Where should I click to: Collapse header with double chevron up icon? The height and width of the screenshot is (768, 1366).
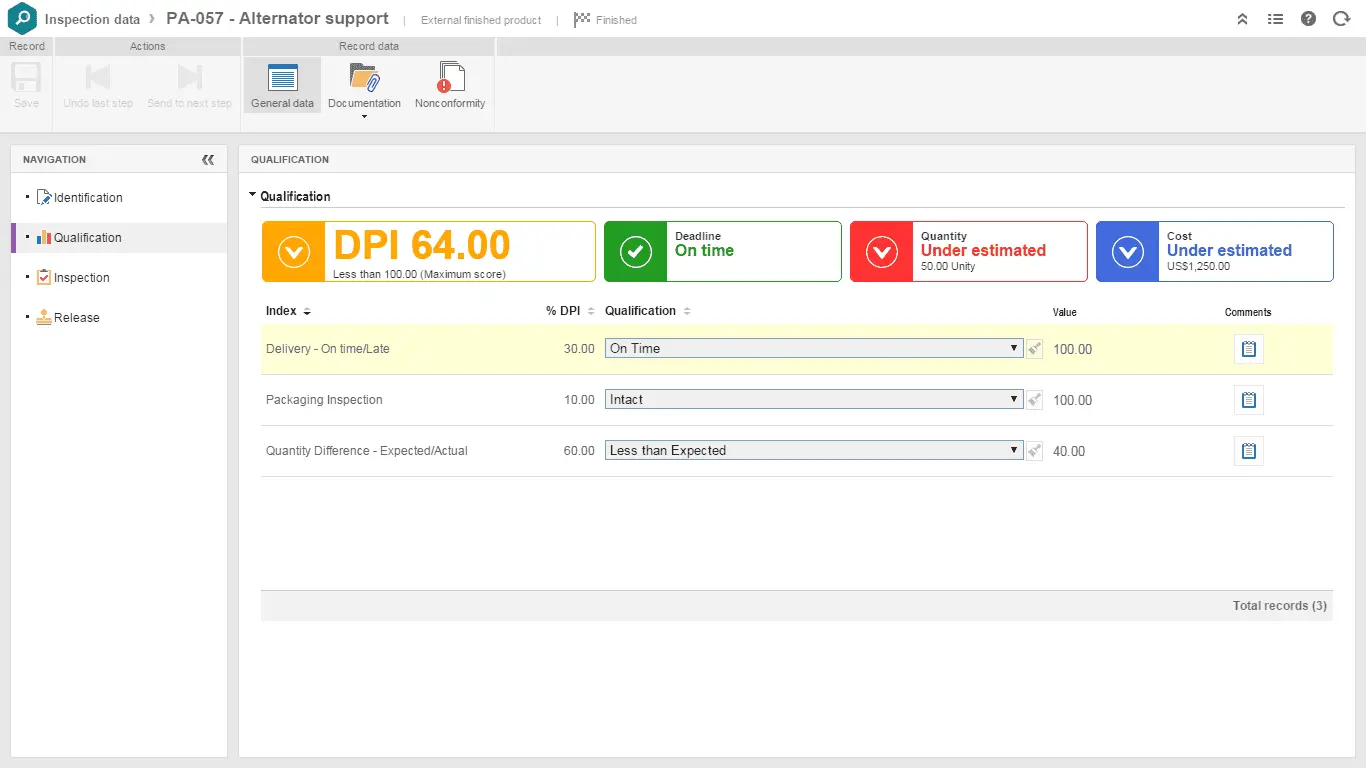(x=1242, y=19)
